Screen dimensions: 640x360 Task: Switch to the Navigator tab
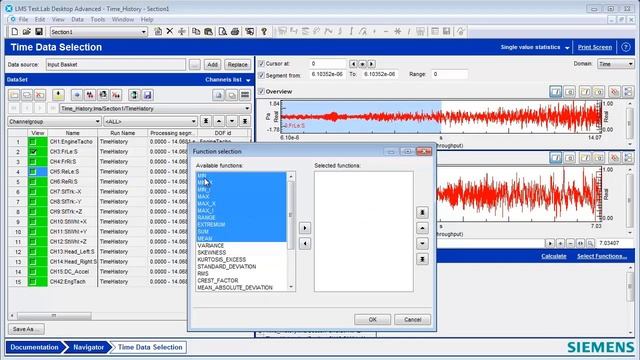tap(88, 347)
